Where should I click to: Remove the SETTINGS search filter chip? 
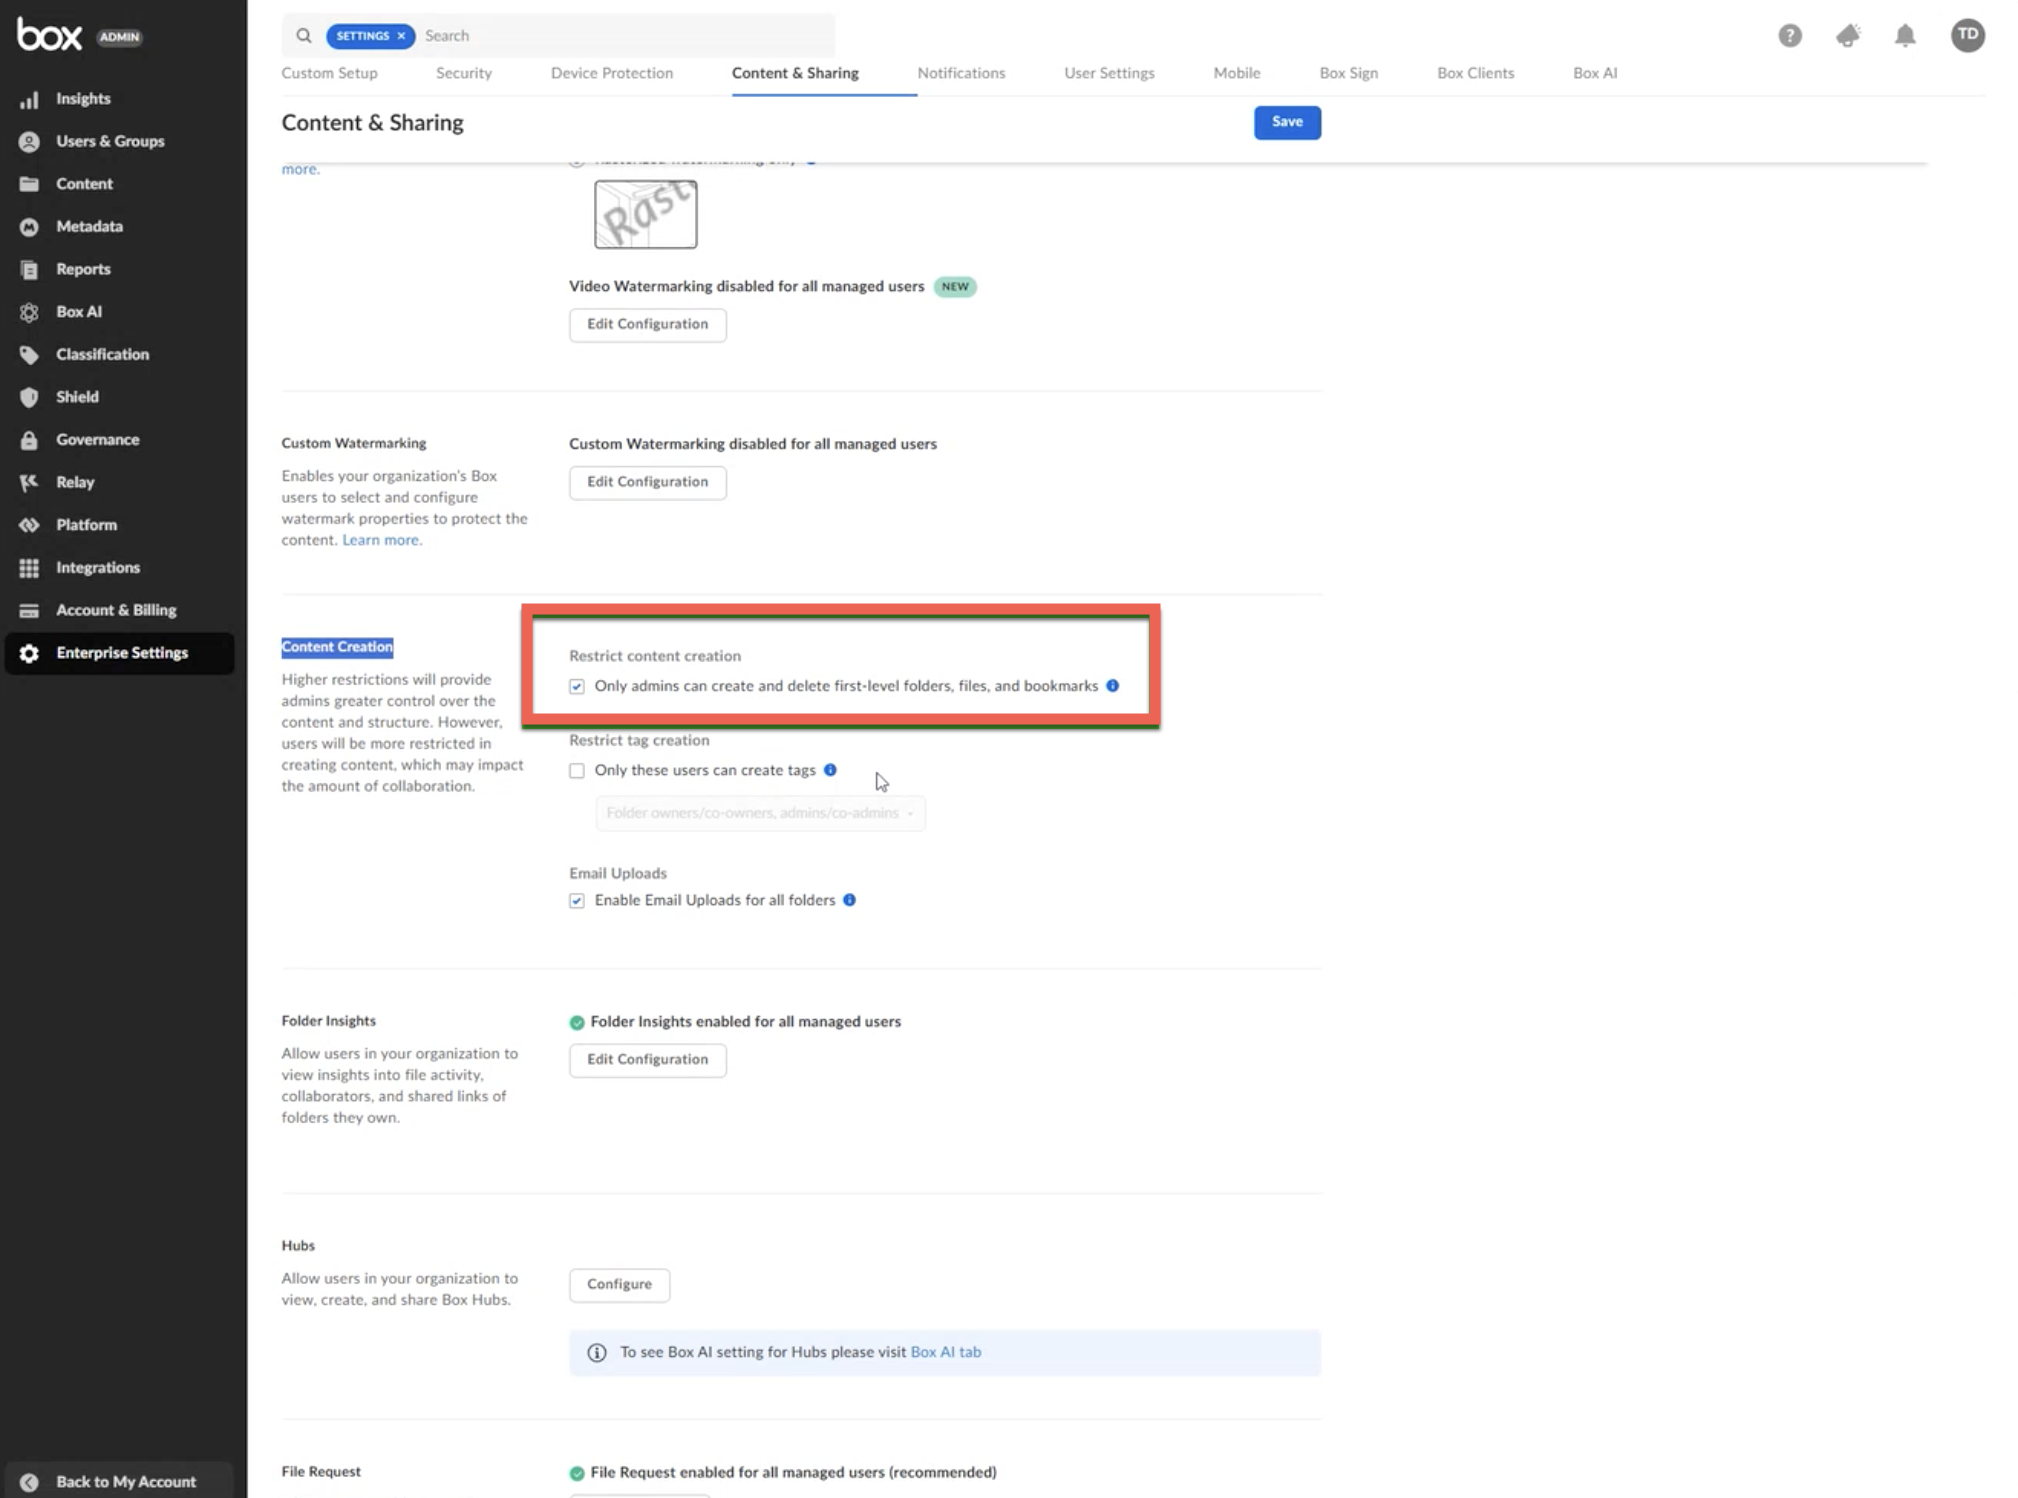(x=401, y=36)
